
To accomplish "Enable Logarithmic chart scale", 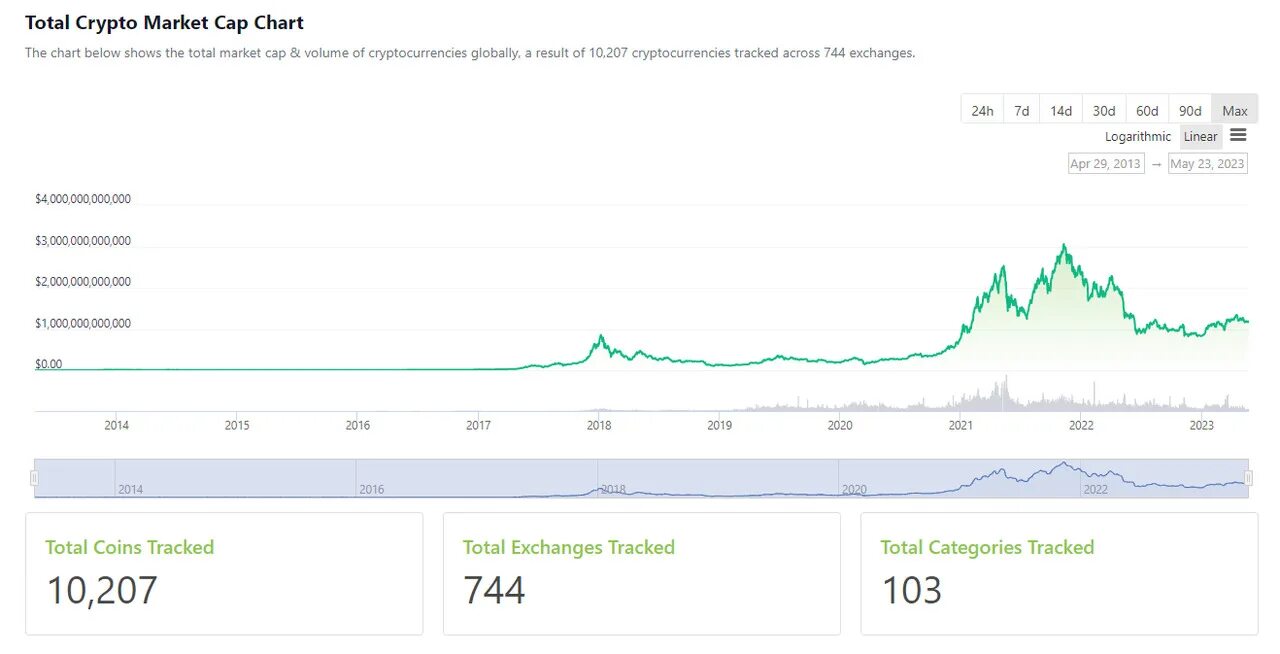I will (x=1137, y=137).
